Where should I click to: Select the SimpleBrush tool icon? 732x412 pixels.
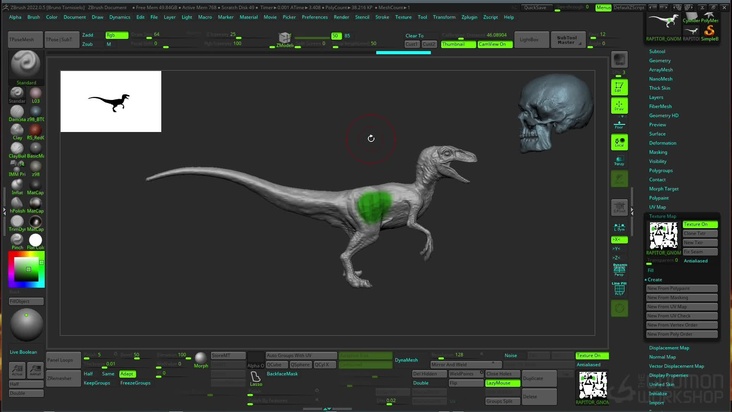[x=710, y=31]
